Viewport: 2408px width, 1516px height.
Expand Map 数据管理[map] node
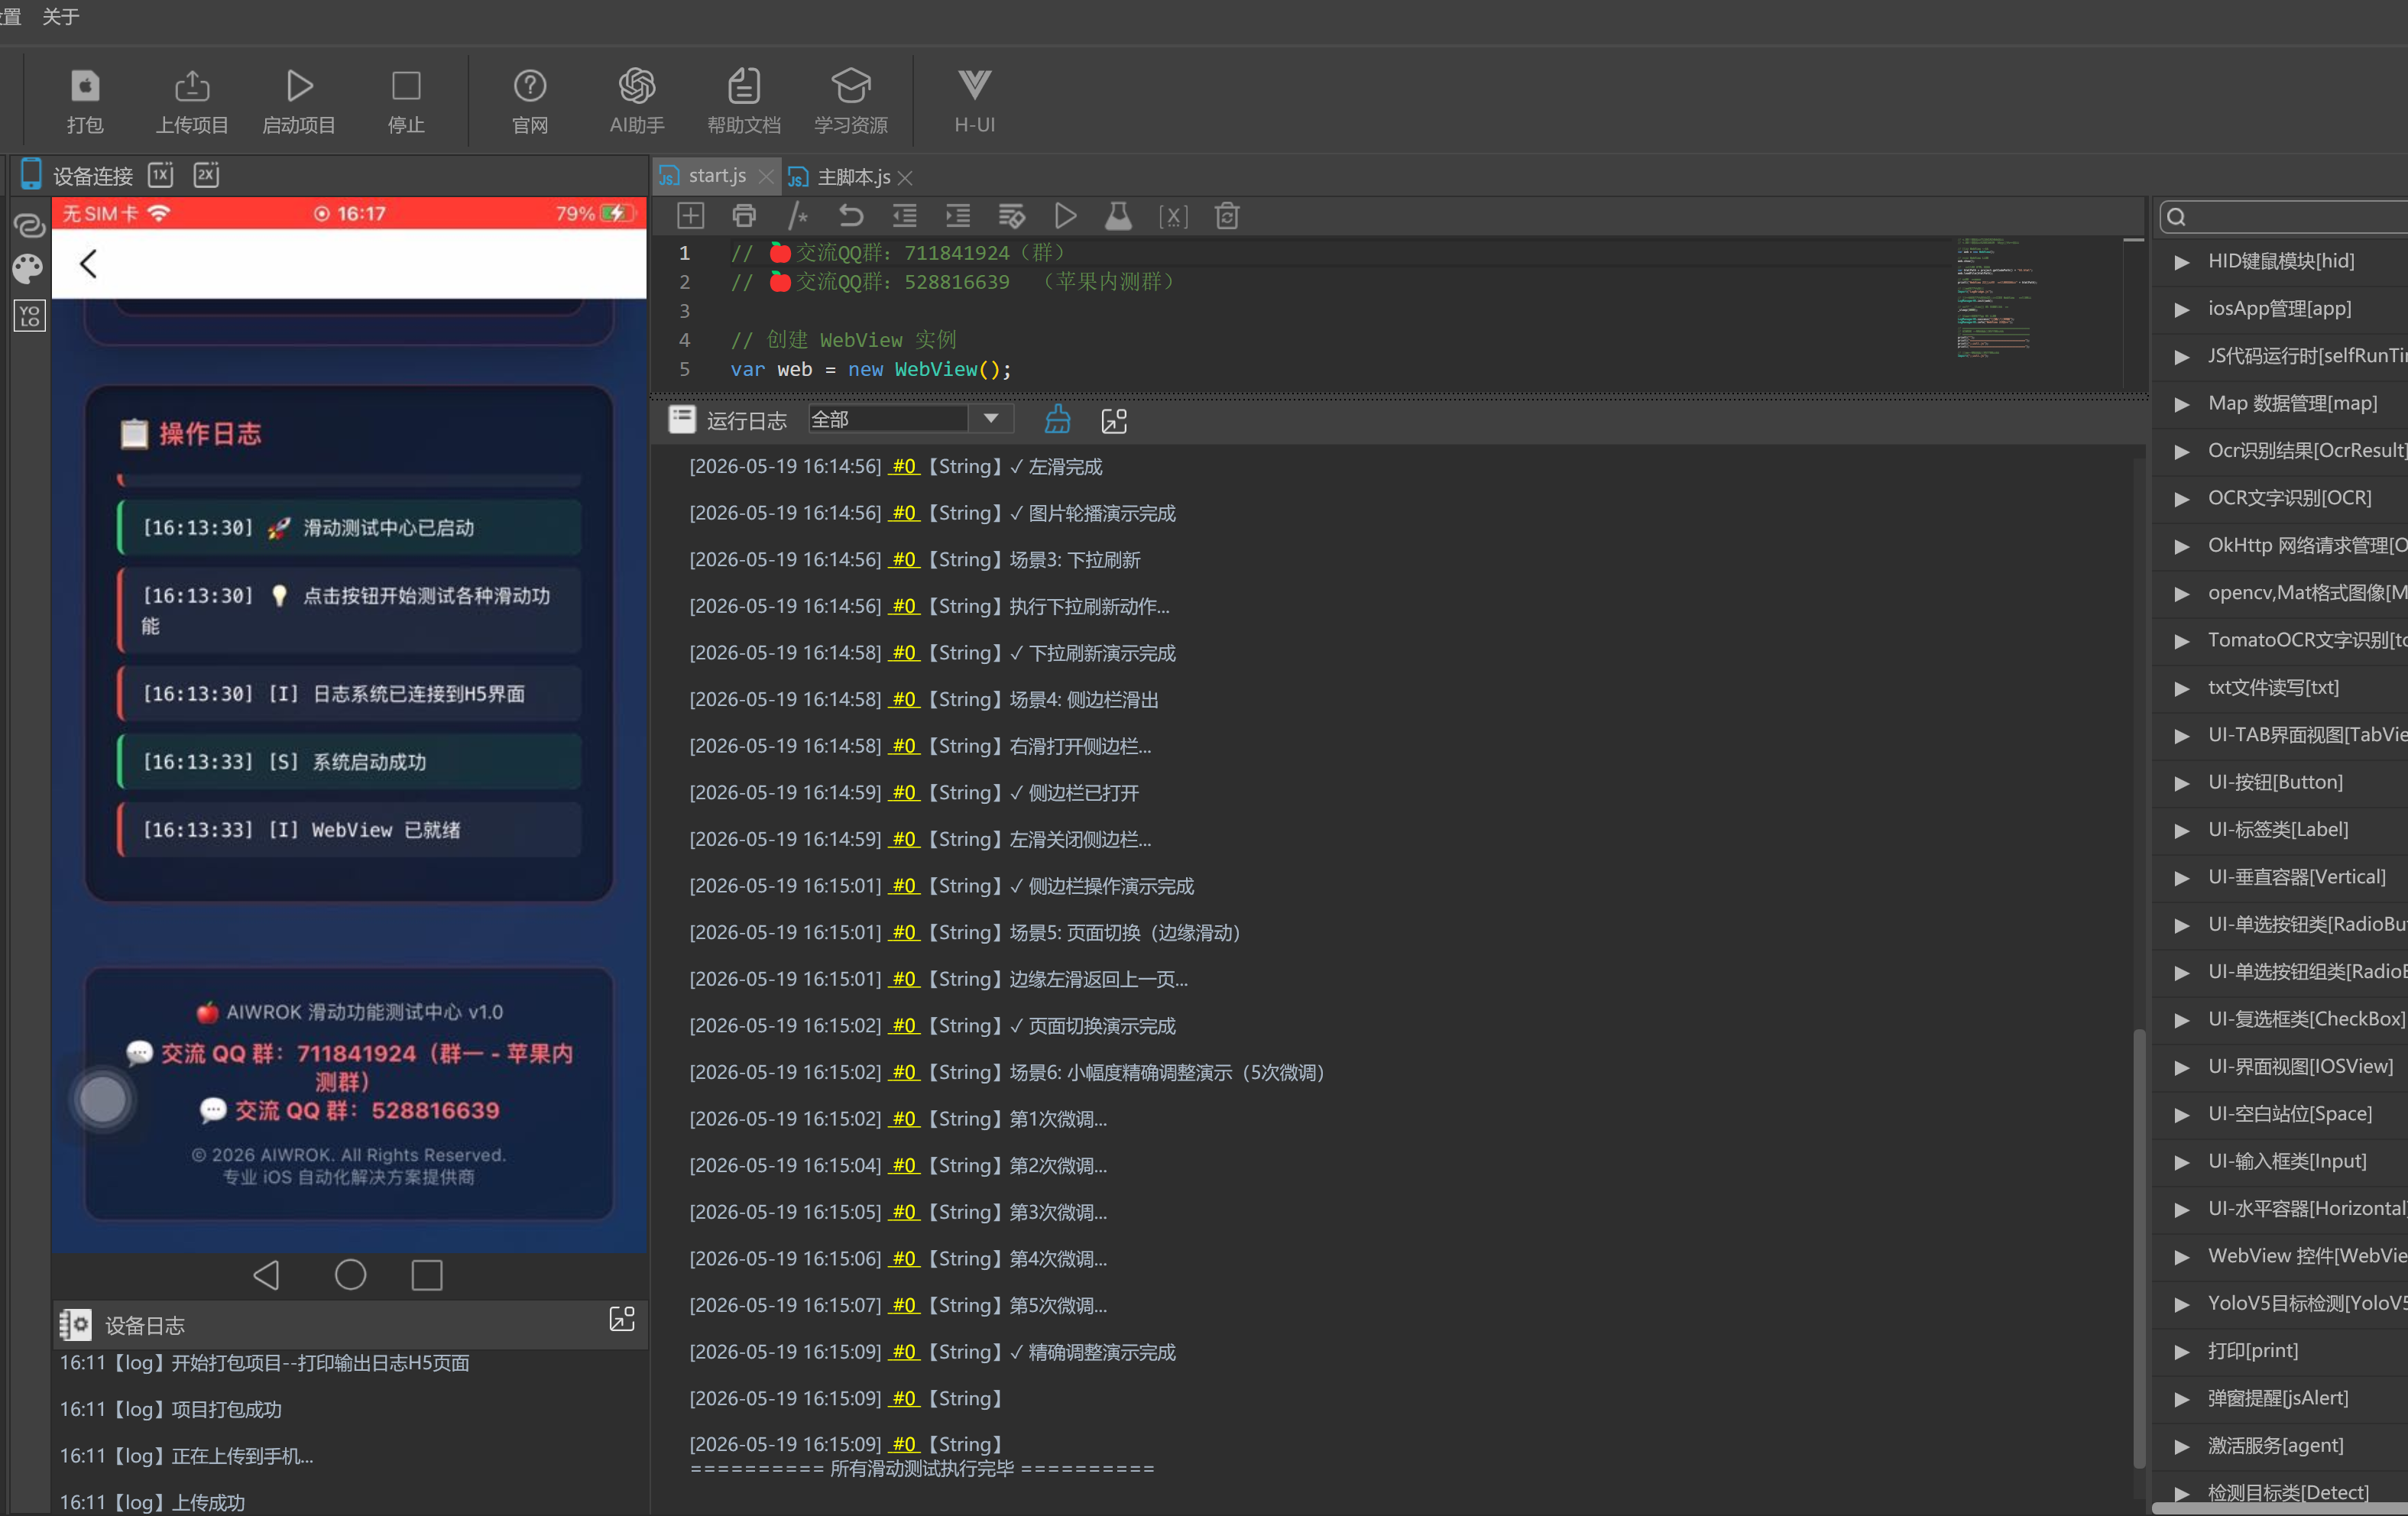[x=2183, y=404]
